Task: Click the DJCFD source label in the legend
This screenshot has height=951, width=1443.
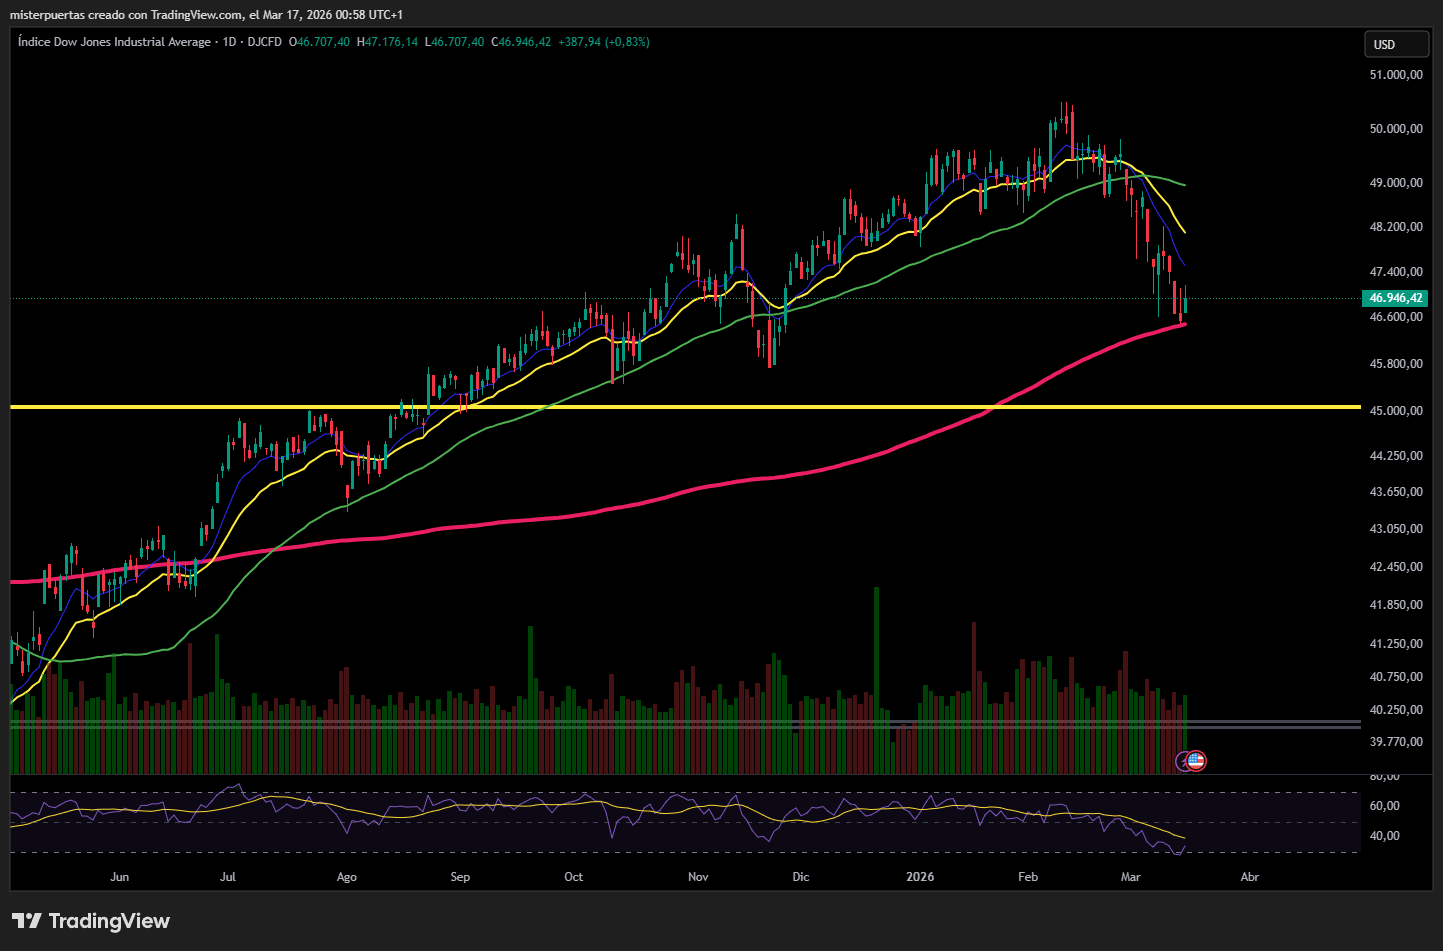Action: [x=264, y=42]
